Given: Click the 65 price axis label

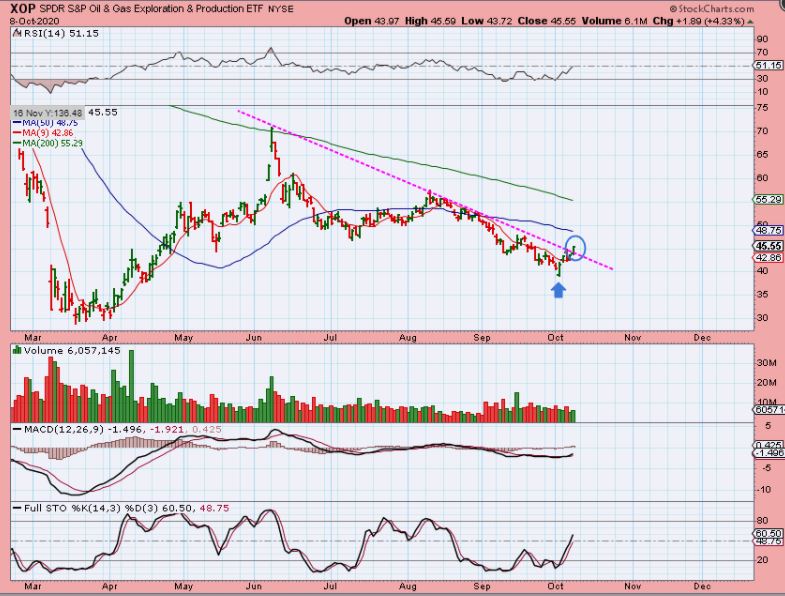Looking at the screenshot, I should point(762,154).
